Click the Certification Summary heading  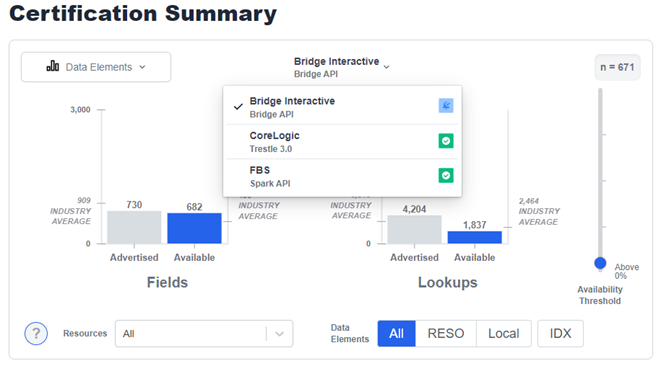pyautogui.click(x=143, y=13)
